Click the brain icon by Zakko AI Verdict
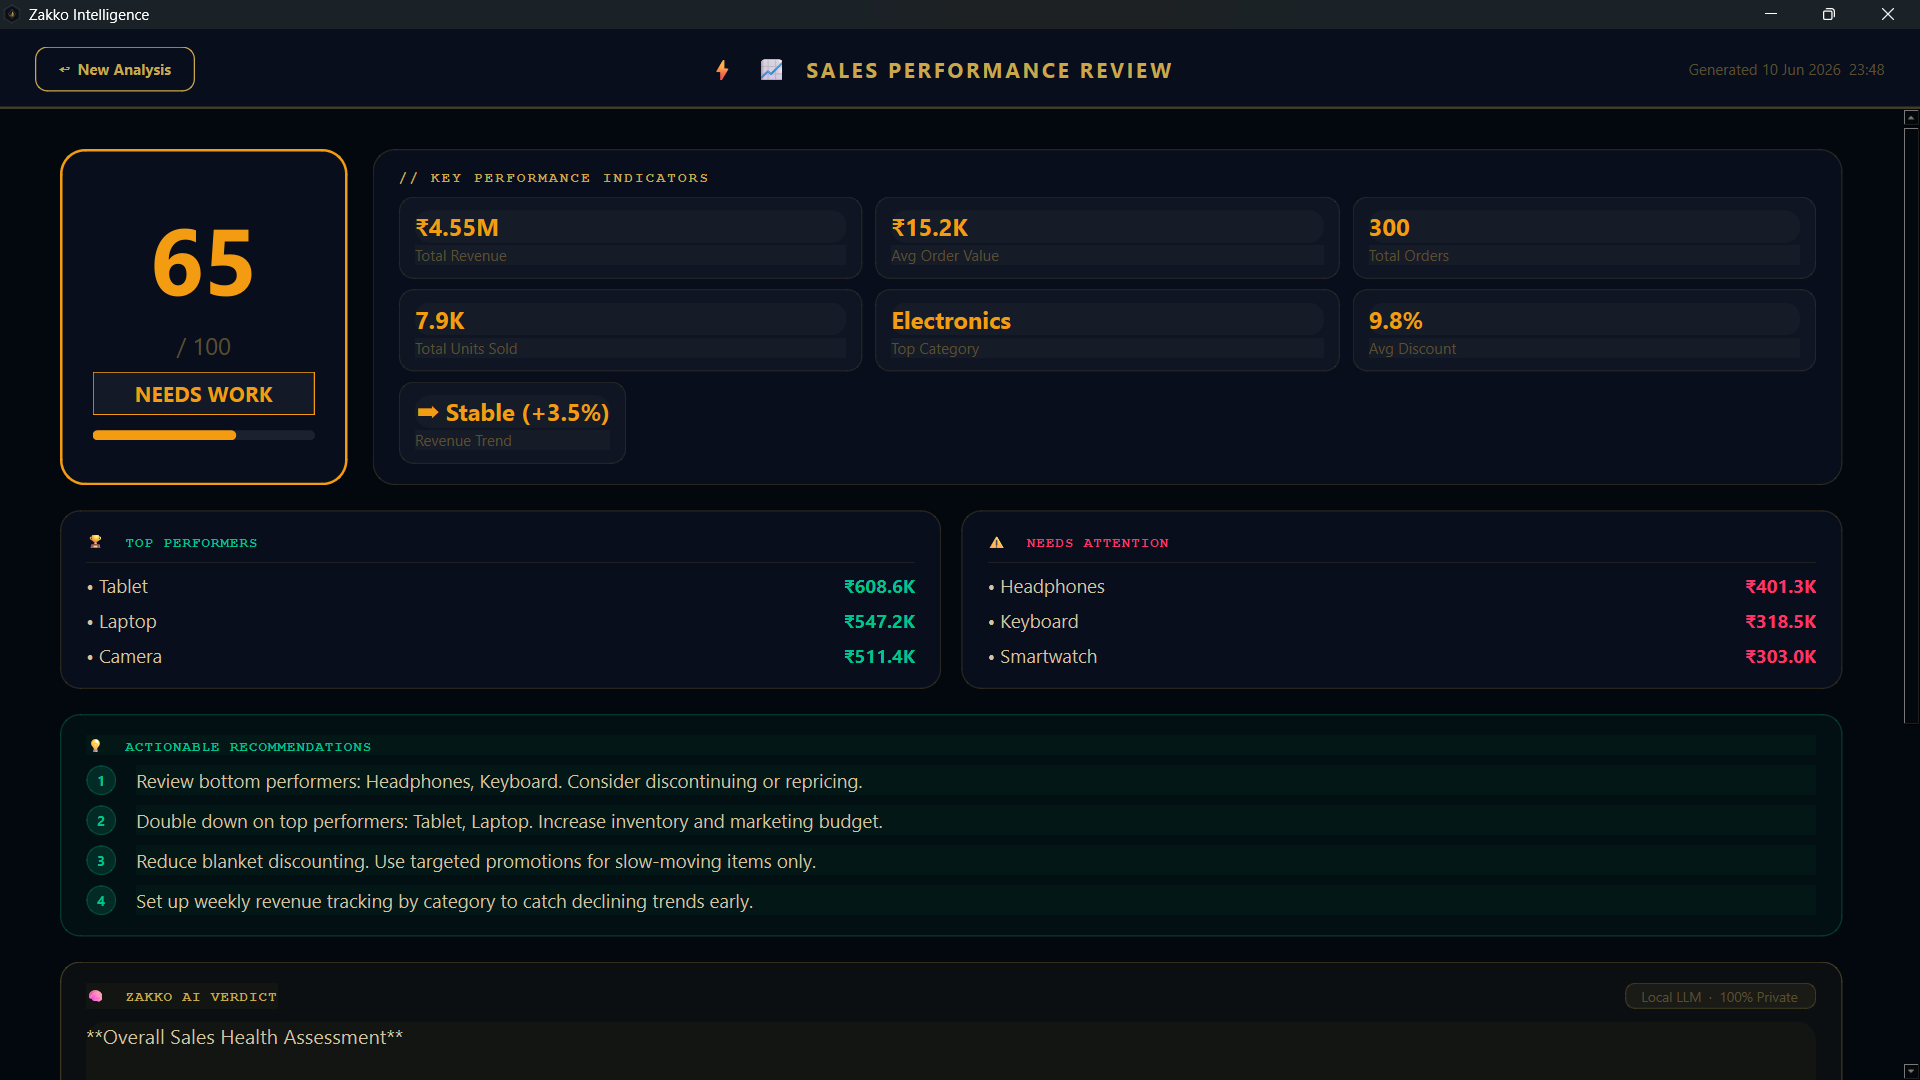Screen dimensions: 1920x1080 coord(96,996)
